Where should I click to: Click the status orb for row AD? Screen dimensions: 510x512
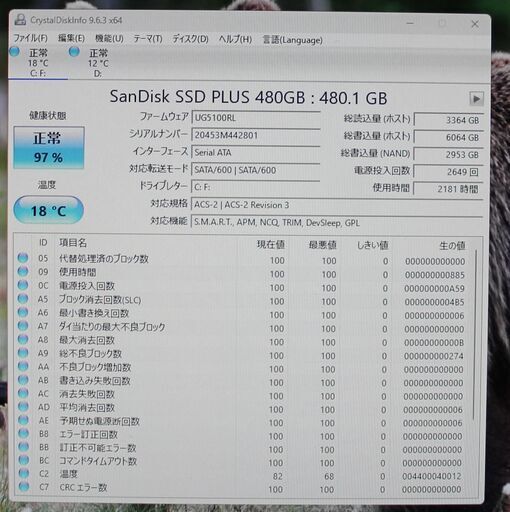(x=23, y=406)
